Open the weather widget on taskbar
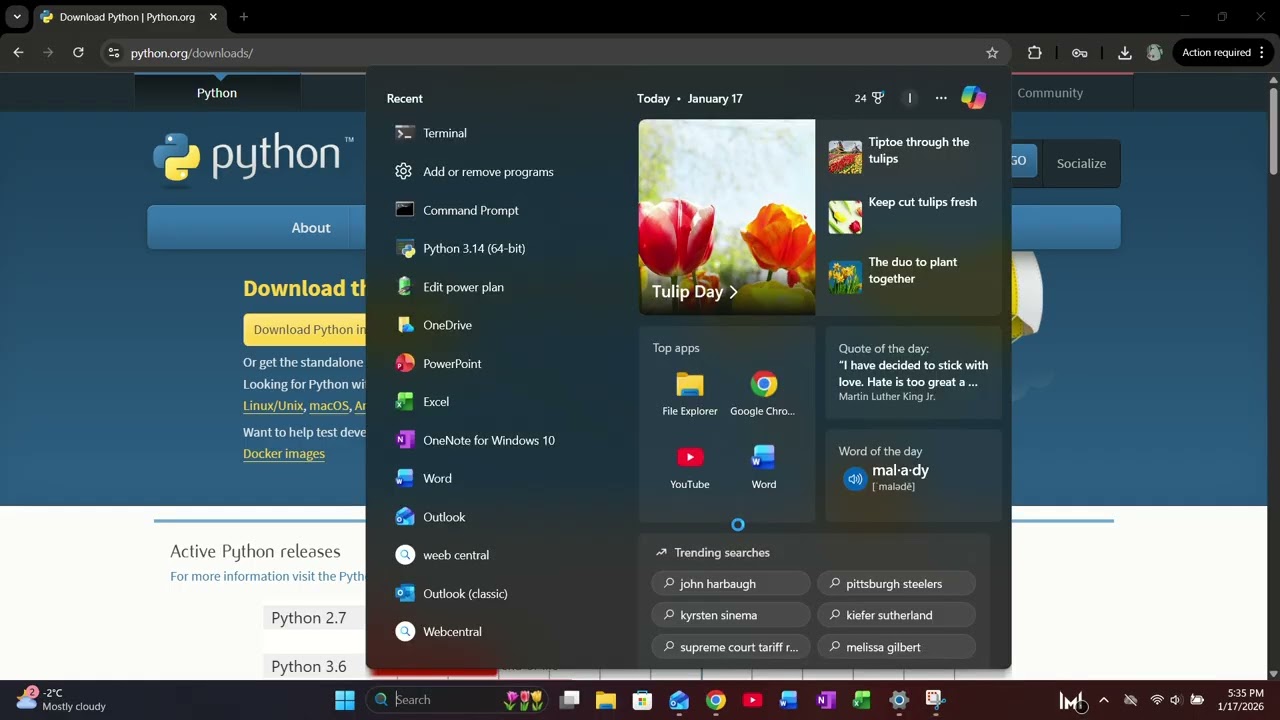This screenshot has height=720, width=1280. point(62,700)
